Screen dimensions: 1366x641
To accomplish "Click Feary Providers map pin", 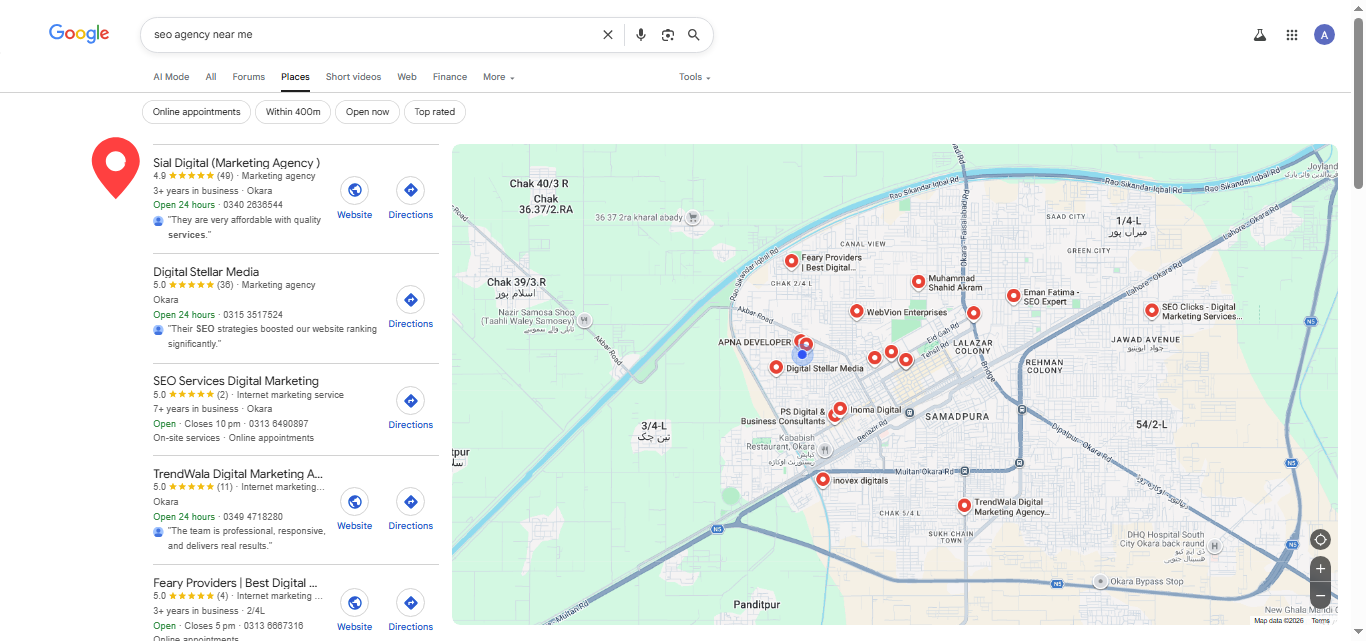I will click(x=791, y=261).
